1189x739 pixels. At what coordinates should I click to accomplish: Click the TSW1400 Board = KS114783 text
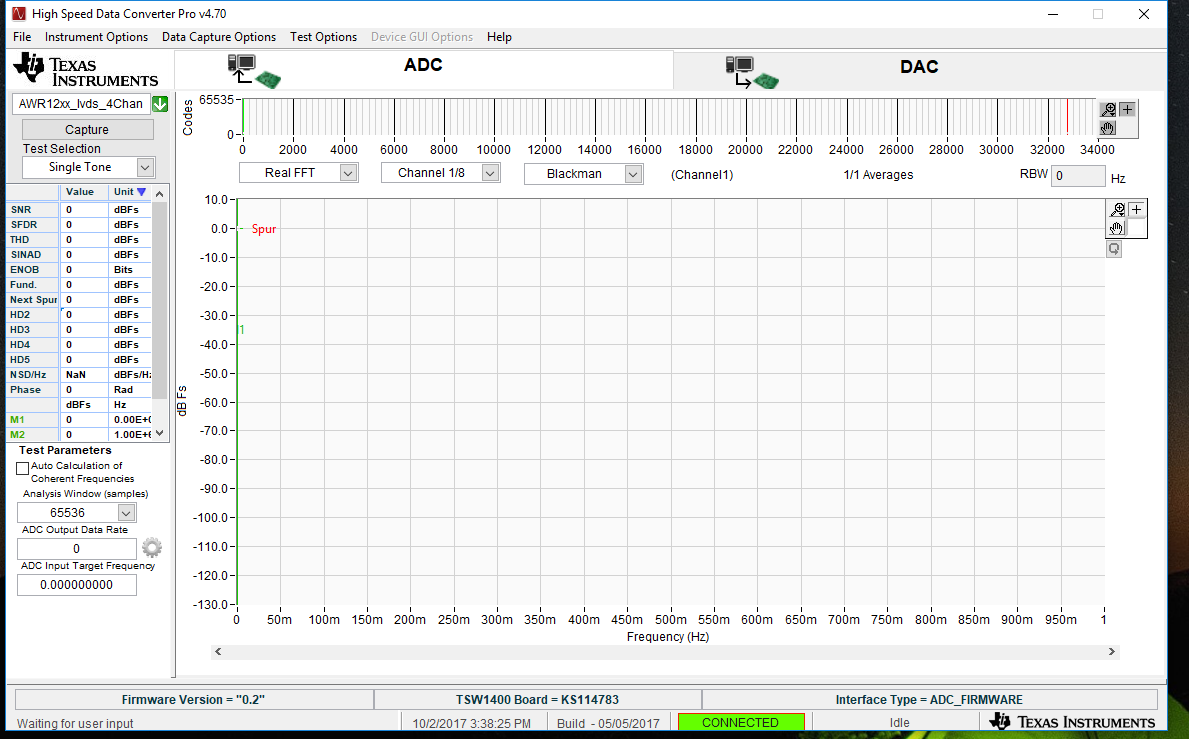(537, 700)
